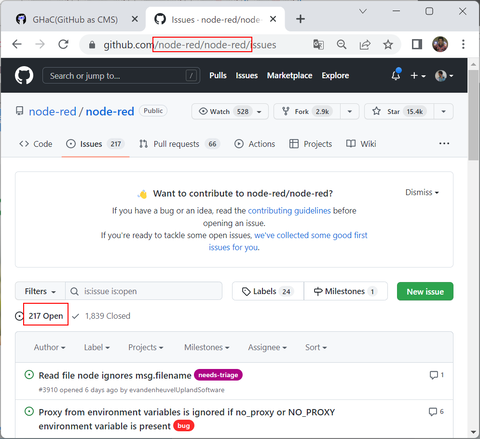
Task: Open the Chrome three-dot menu
Action: click(x=463, y=44)
